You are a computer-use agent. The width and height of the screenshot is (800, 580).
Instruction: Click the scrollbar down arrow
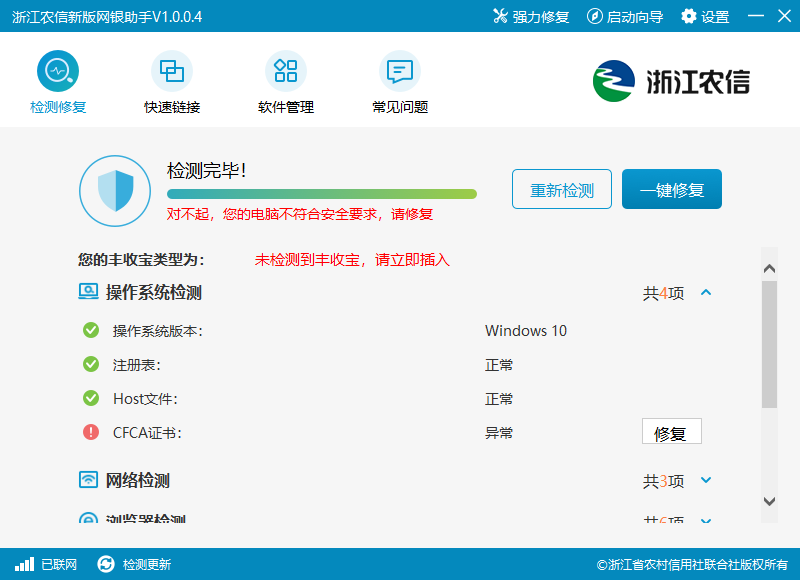769,501
